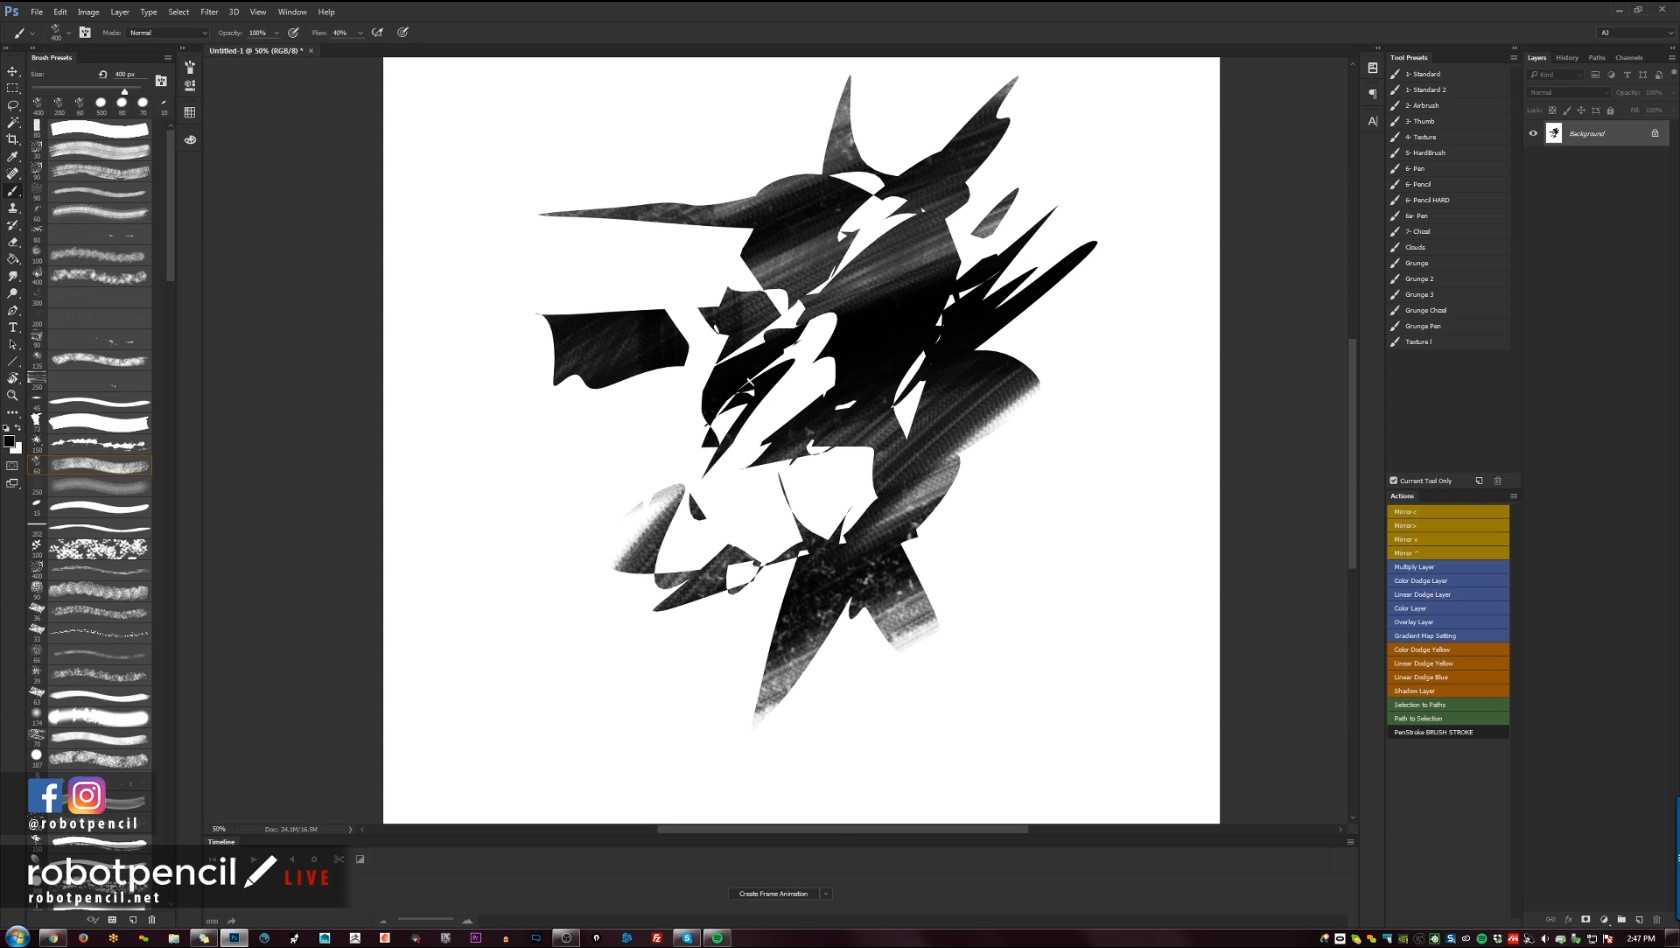Select the Grunge Chisel tool preset
Screen dimensions: 1680x948
coord(1426,310)
